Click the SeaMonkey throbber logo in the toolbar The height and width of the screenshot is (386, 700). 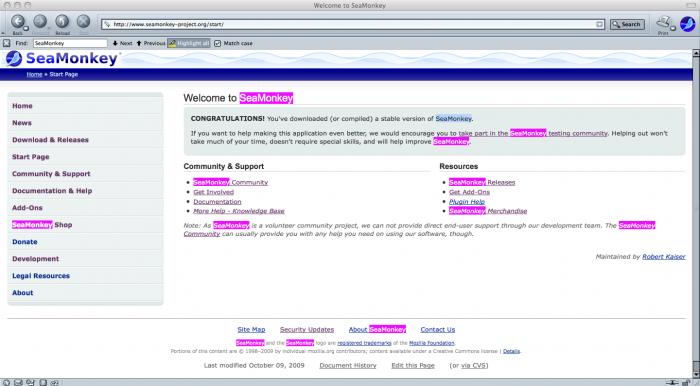pyautogui.click(x=688, y=24)
